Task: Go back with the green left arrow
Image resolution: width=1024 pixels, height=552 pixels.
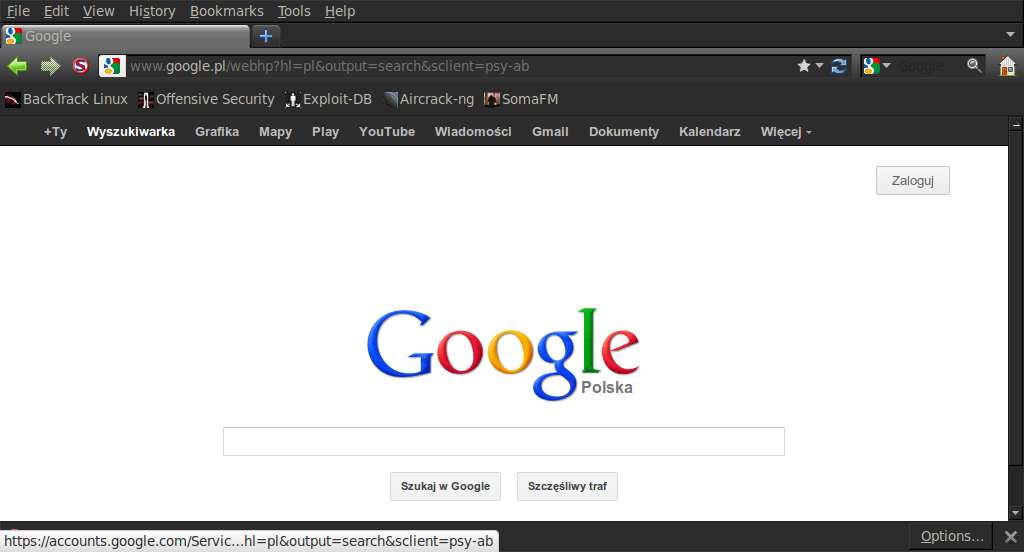Action: pos(18,66)
